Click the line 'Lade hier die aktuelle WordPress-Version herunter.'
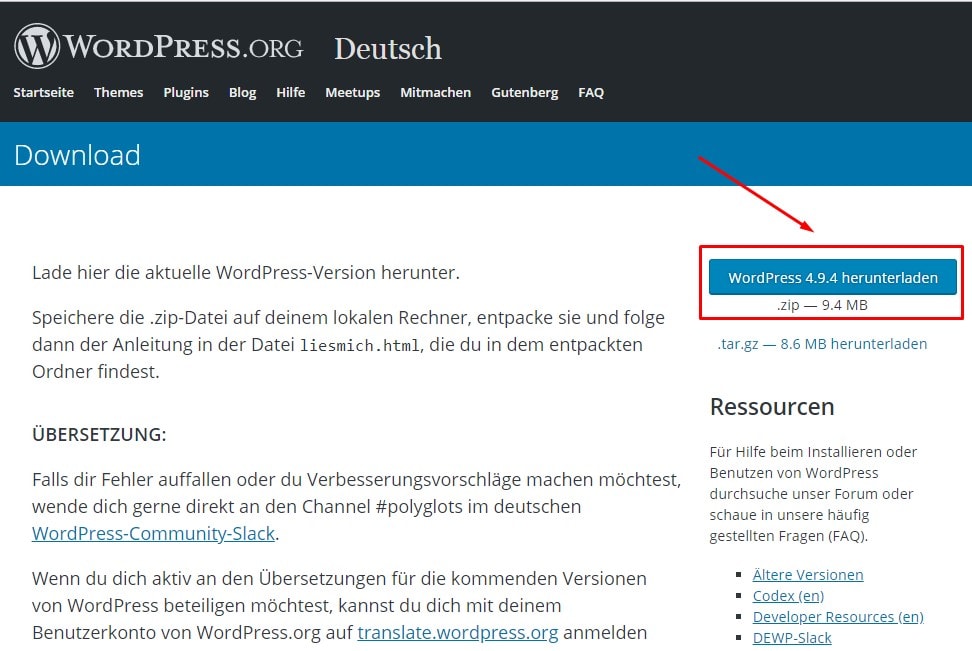This screenshot has height=651, width=972. (246, 273)
